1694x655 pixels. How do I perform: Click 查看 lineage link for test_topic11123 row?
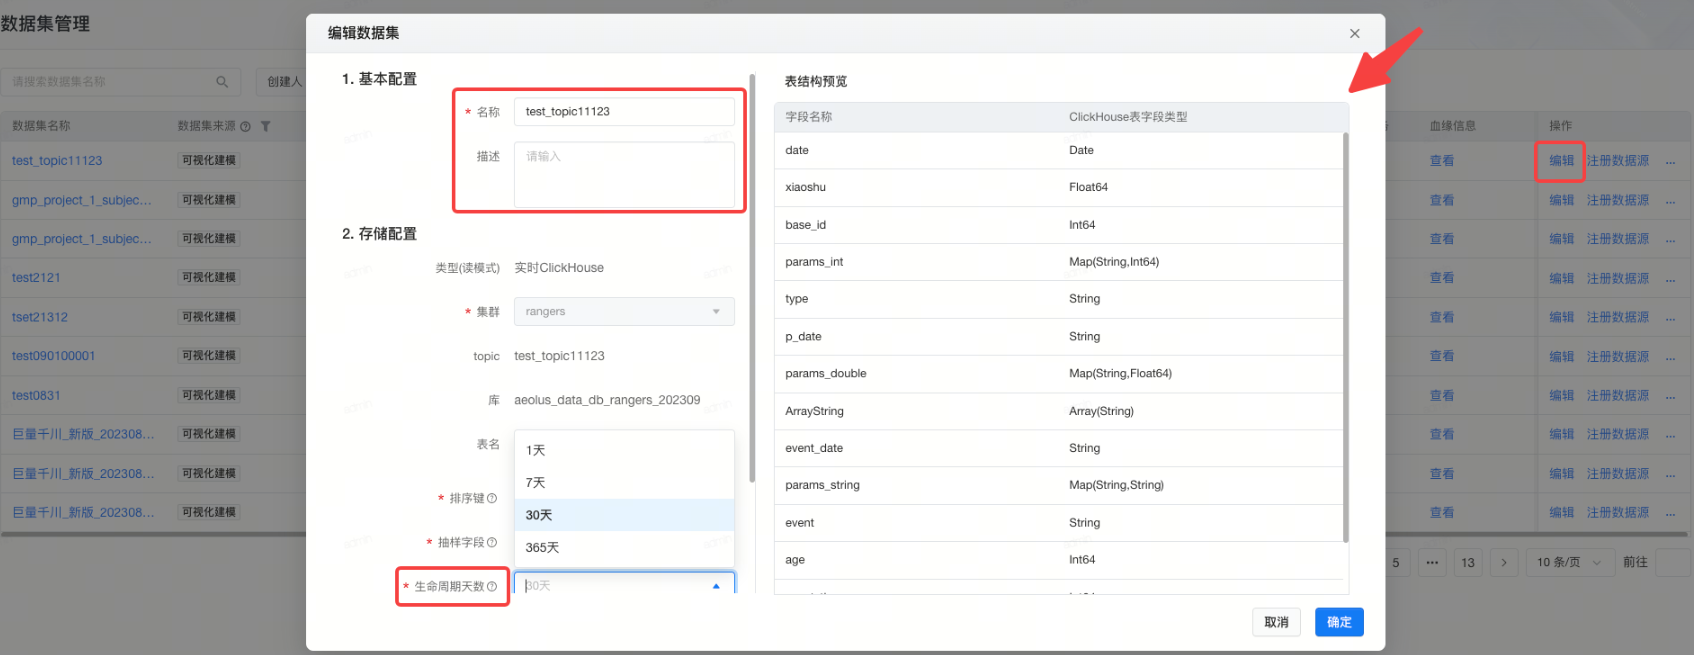click(1441, 161)
